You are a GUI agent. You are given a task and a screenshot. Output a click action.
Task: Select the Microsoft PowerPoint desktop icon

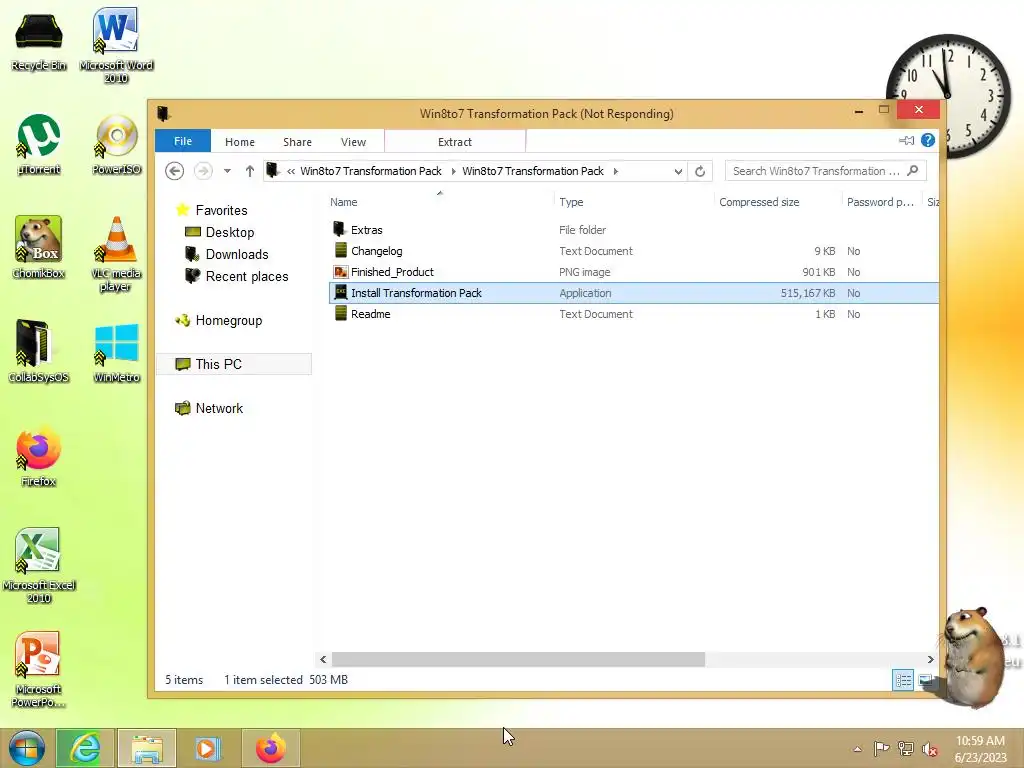tap(39, 669)
